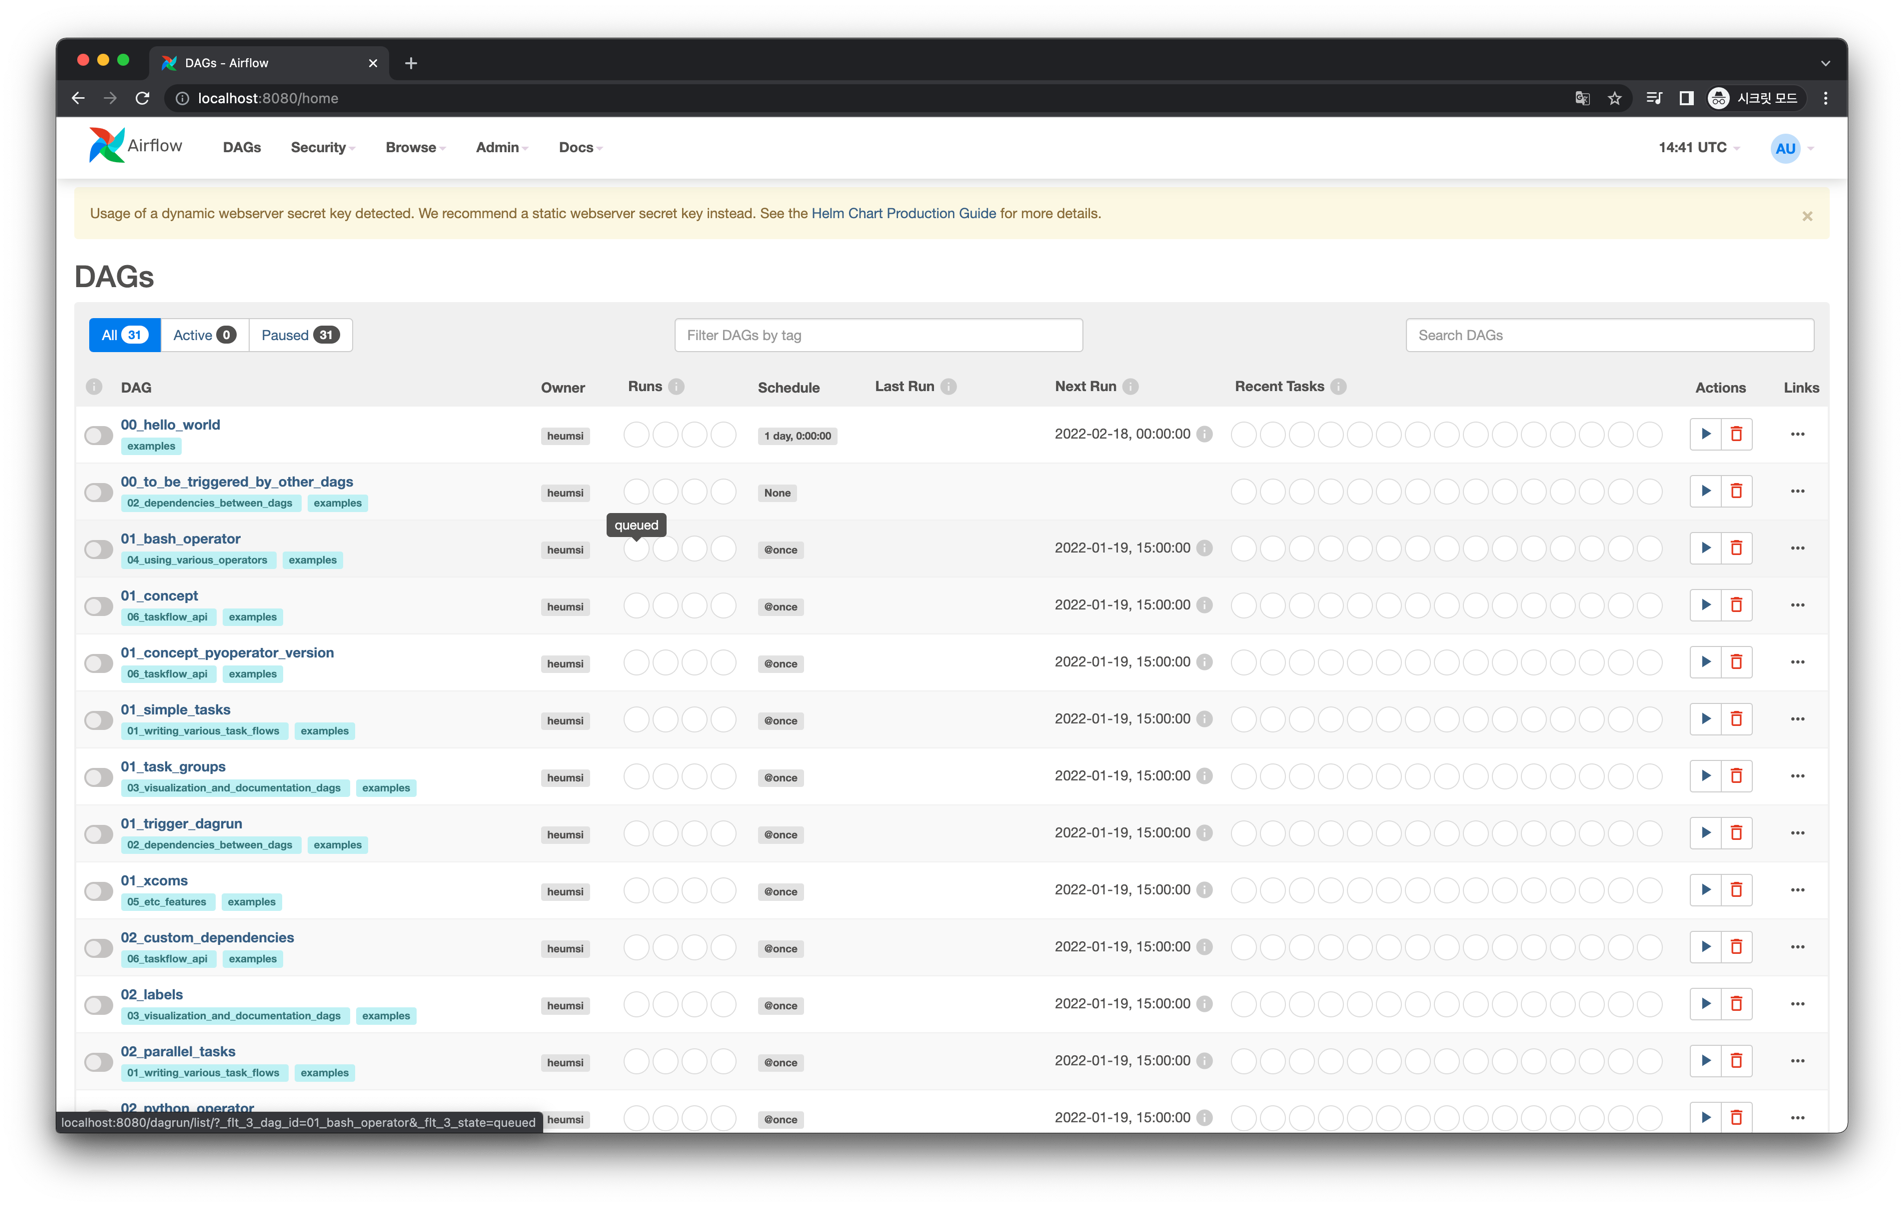This screenshot has height=1207, width=1904.
Task: Open the 01_bash_operator DAG link
Action: click(180, 538)
